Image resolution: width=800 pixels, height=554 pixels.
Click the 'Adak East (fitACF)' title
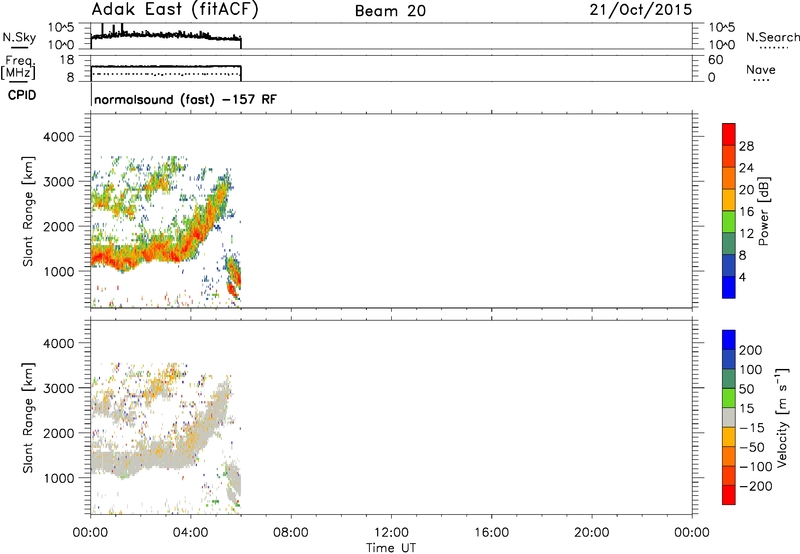click(175, 10)
